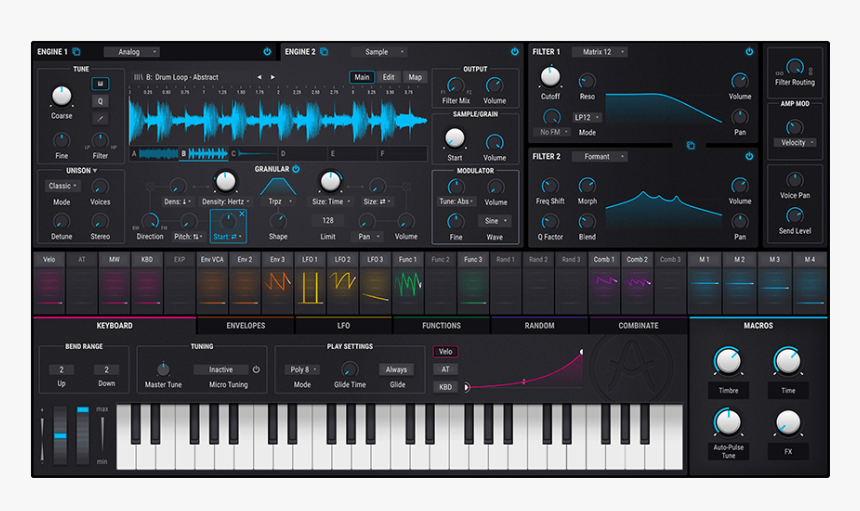Toggle Filter 2 power button
Screen dimensions: 860x511
point(749,156)
